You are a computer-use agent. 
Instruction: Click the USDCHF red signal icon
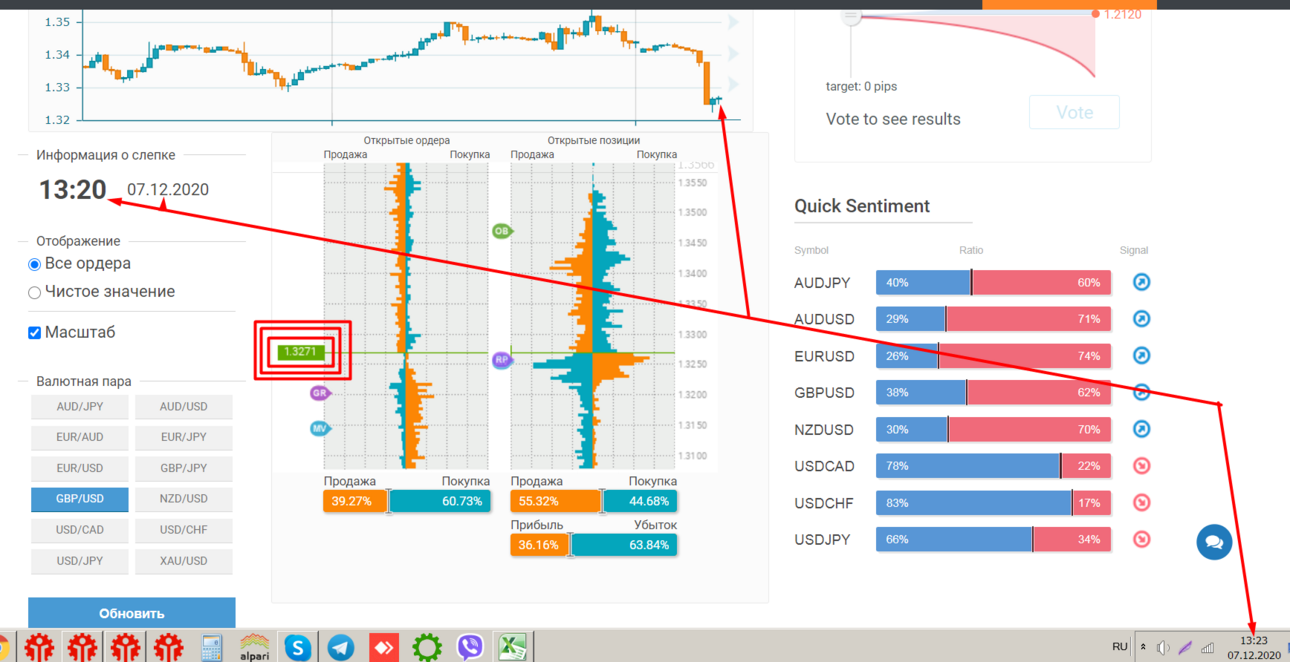click(x=1141, y=503)
